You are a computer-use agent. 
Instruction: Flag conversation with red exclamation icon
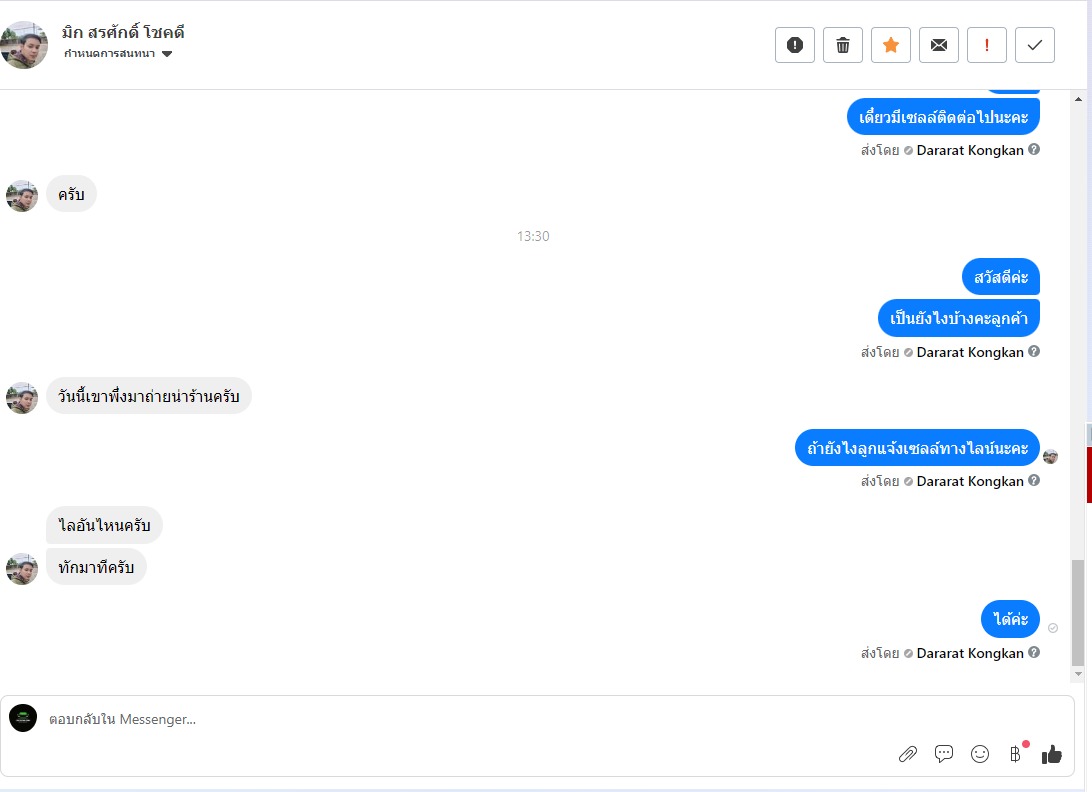tap(987, 45)
